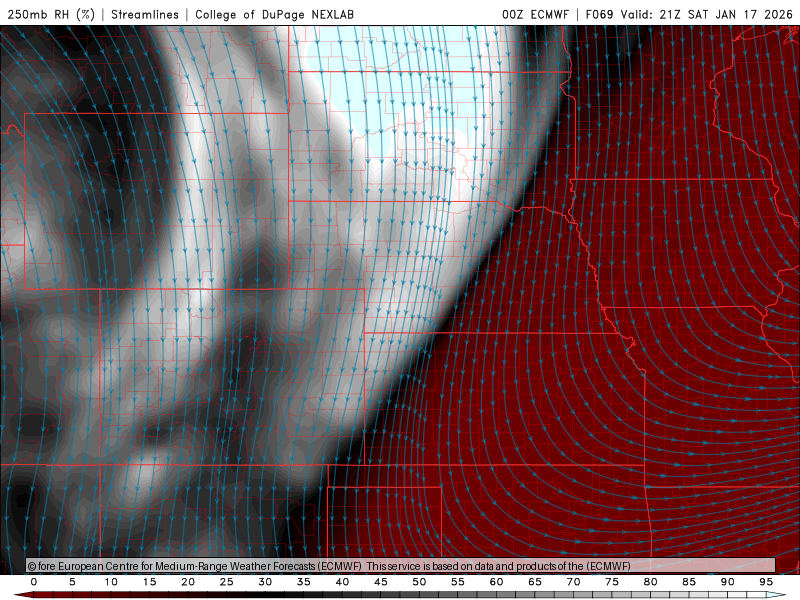
Task: Select the "20" colorbar scale label
Action: point(188,582)
